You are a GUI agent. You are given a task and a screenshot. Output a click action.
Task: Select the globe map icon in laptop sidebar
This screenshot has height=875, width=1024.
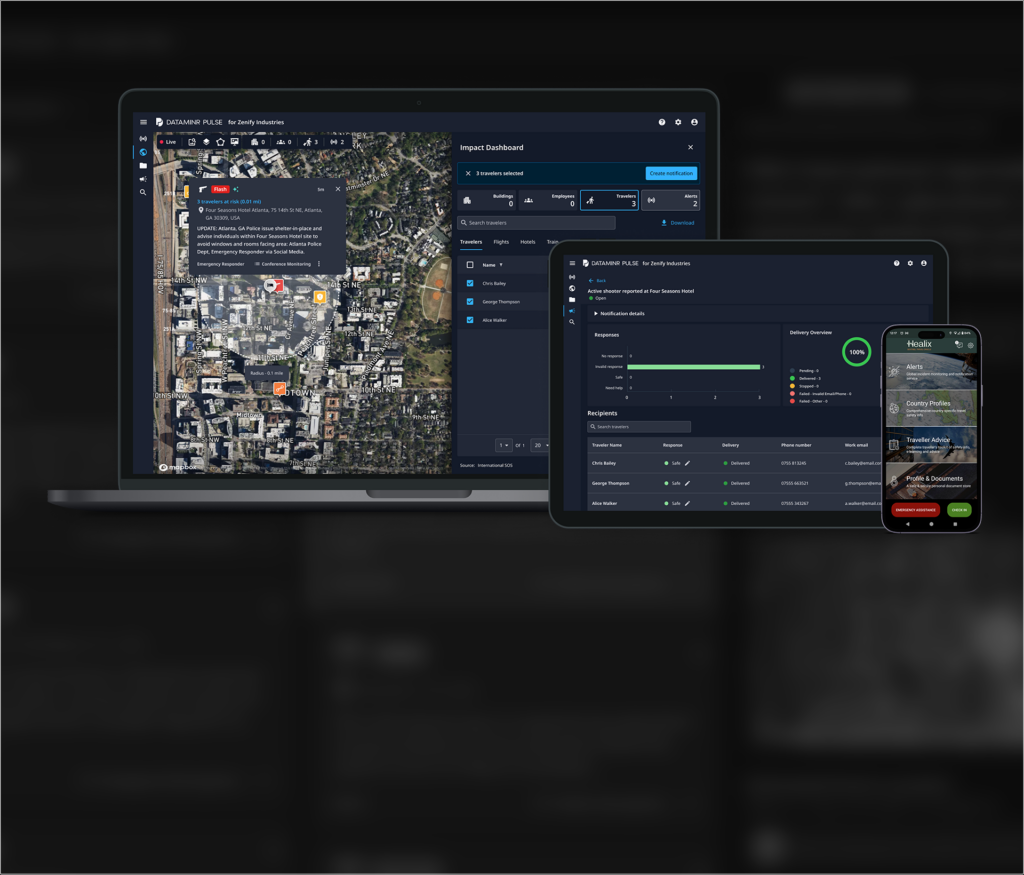coord(143,152)
